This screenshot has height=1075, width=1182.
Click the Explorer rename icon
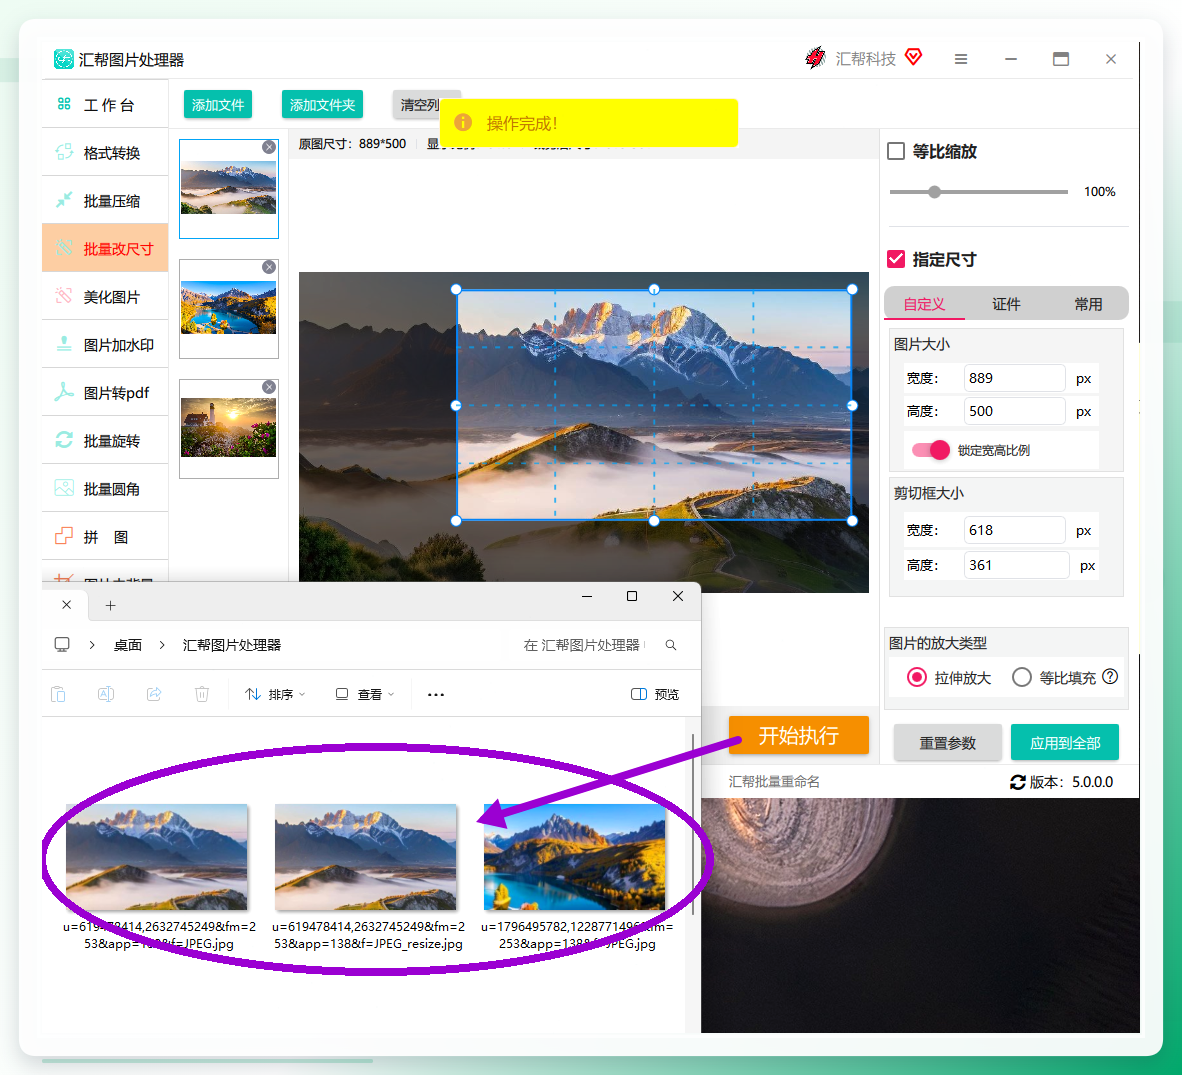pyautogui.click(x=106, y=694)
